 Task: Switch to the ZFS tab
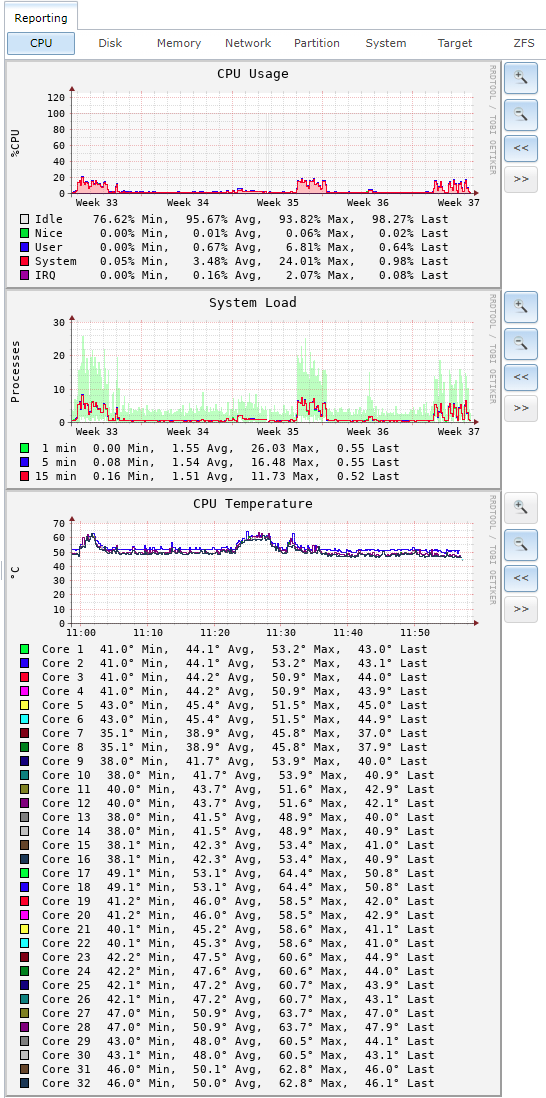click(524, 43)
